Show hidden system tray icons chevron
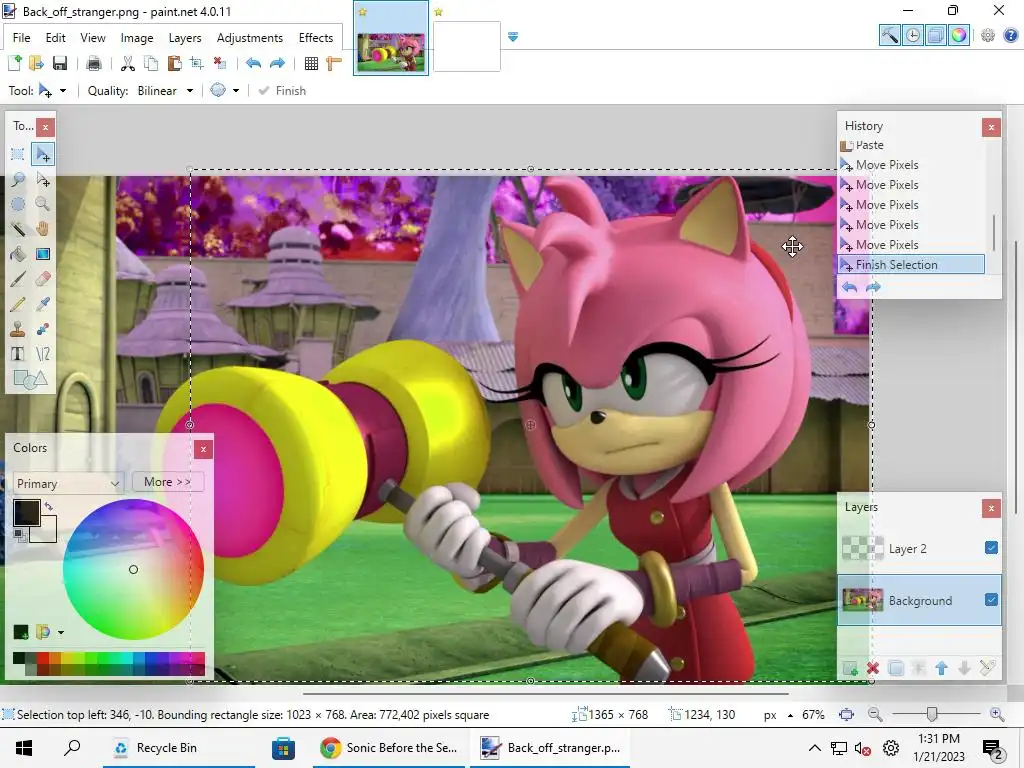 coord(814,748)
